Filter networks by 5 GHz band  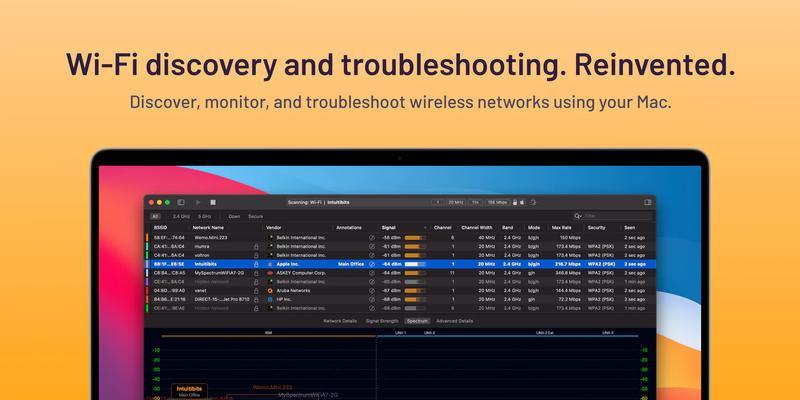tap(205, 216)
